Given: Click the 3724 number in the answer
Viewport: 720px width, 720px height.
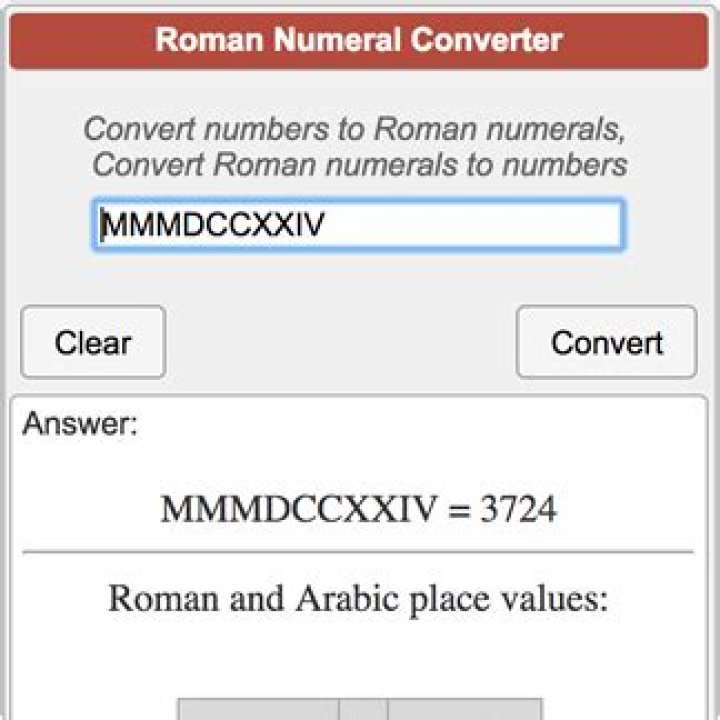Looking at the screenshot, I should (x=518, y=509).
